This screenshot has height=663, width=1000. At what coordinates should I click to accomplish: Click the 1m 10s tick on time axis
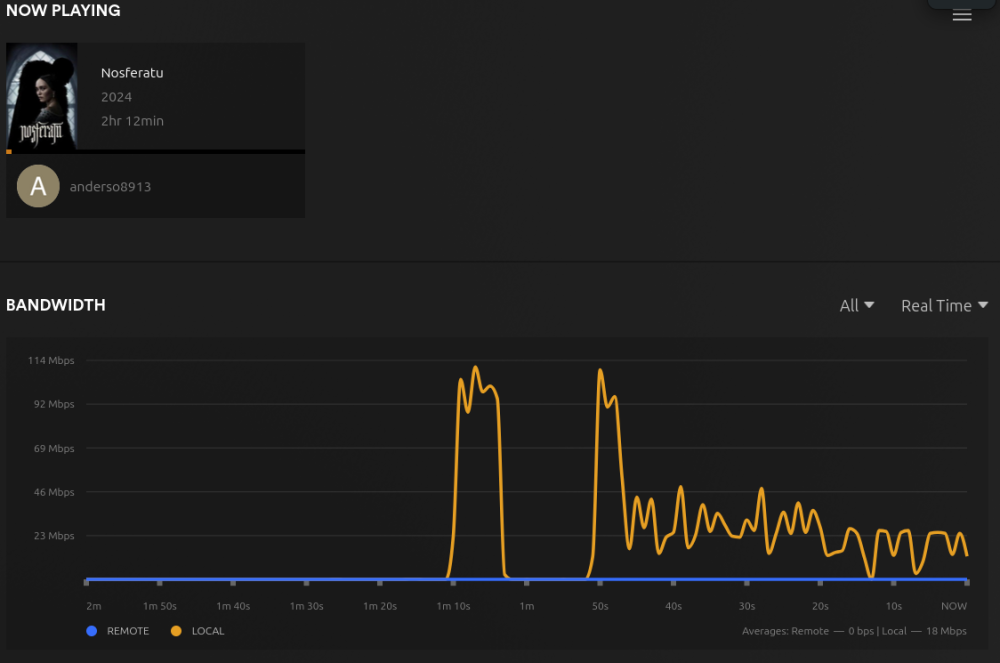pyautogui.click(x=453, y=606)
